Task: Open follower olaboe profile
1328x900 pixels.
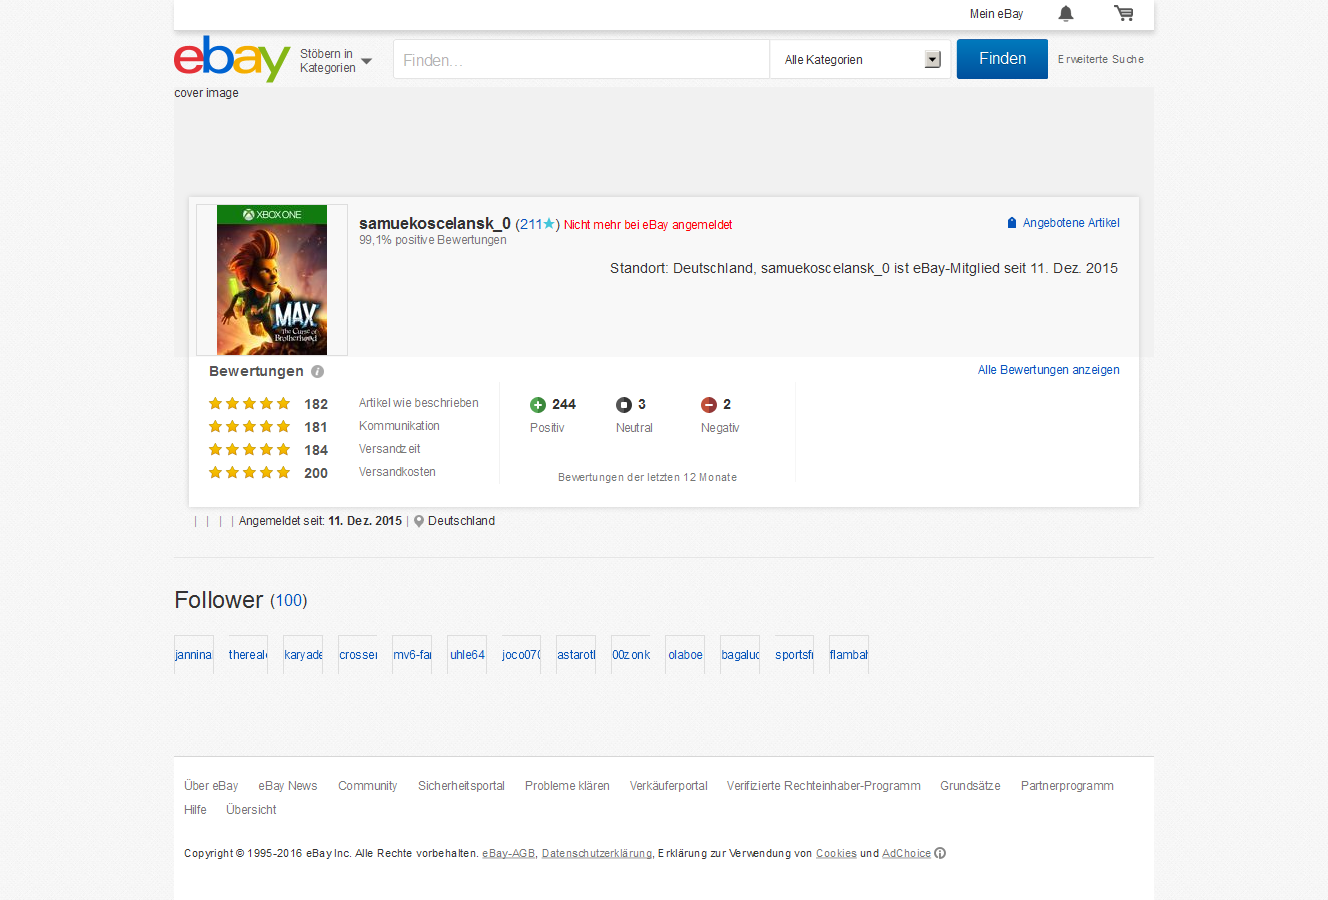Action: pos(685,655)
